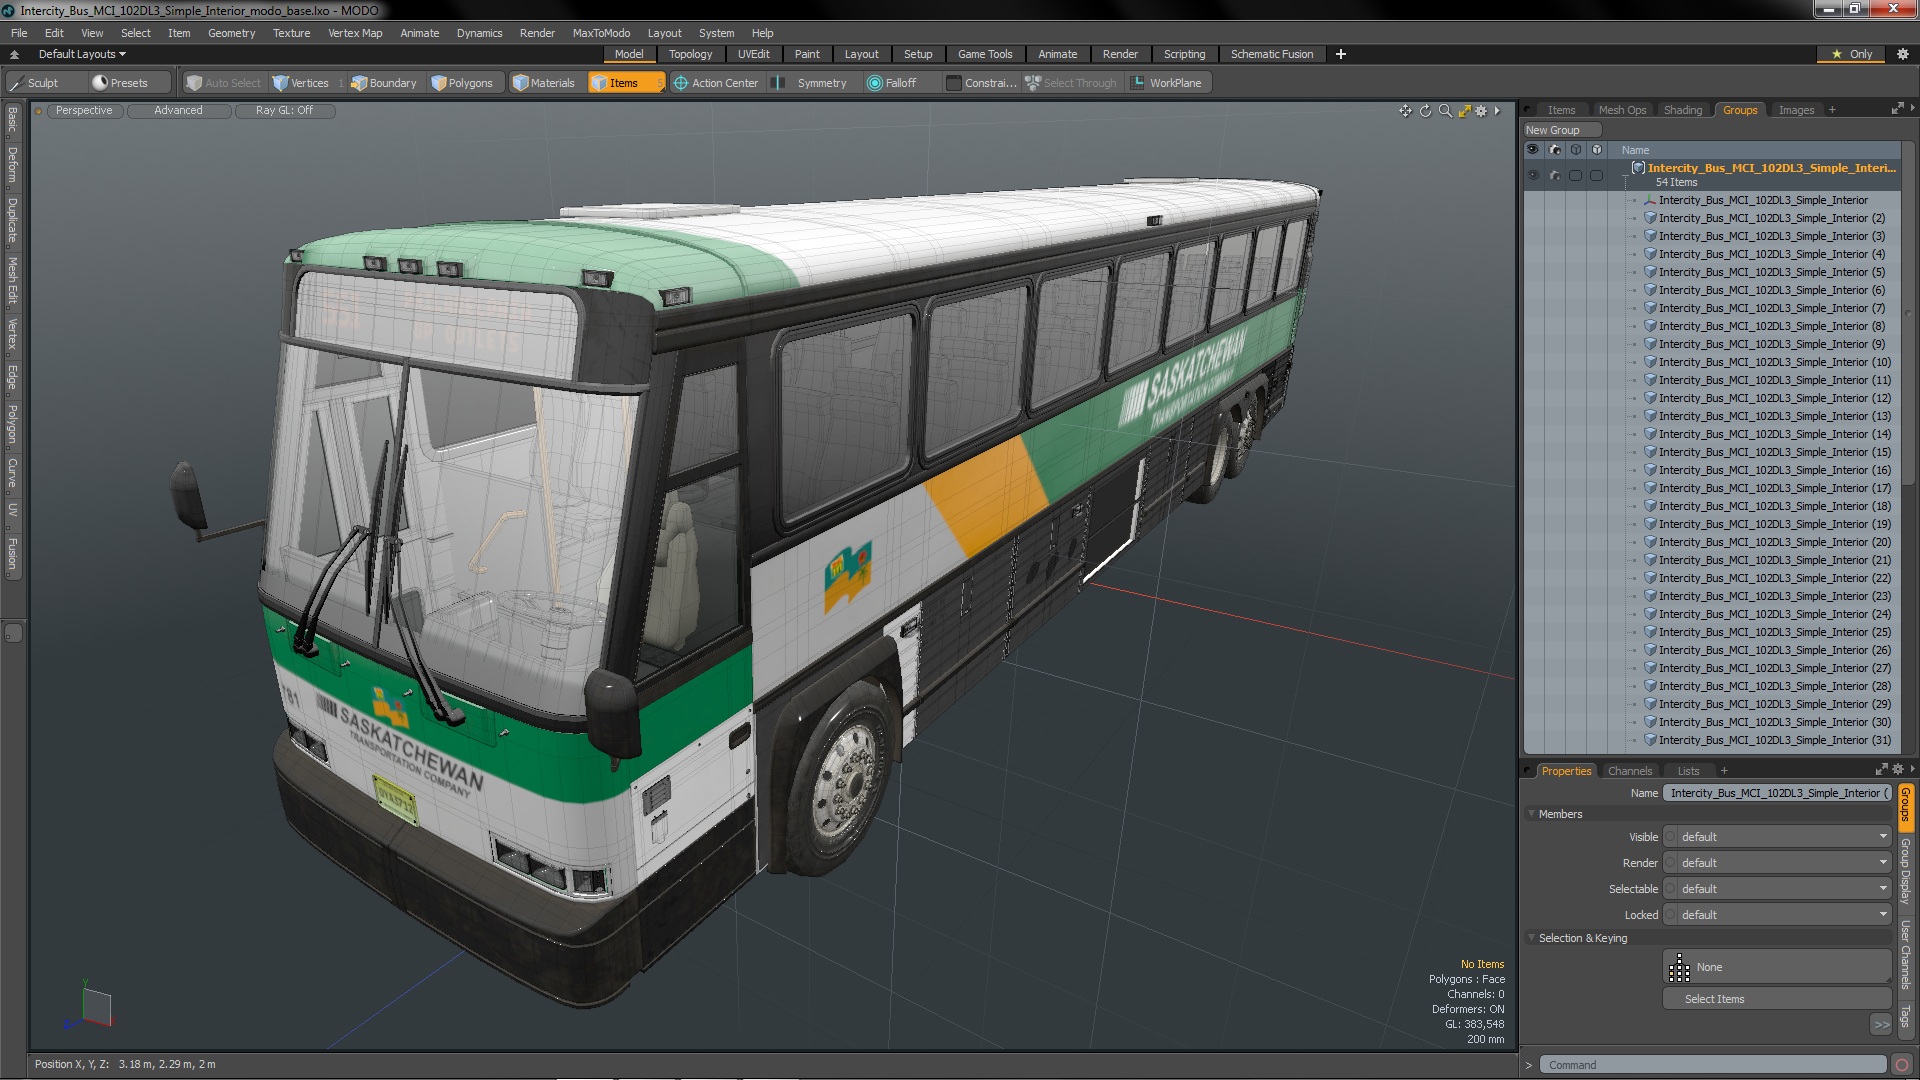1920x1080 pixels.
Task: Click the render camera column header icon
Action: (1554, 149)
